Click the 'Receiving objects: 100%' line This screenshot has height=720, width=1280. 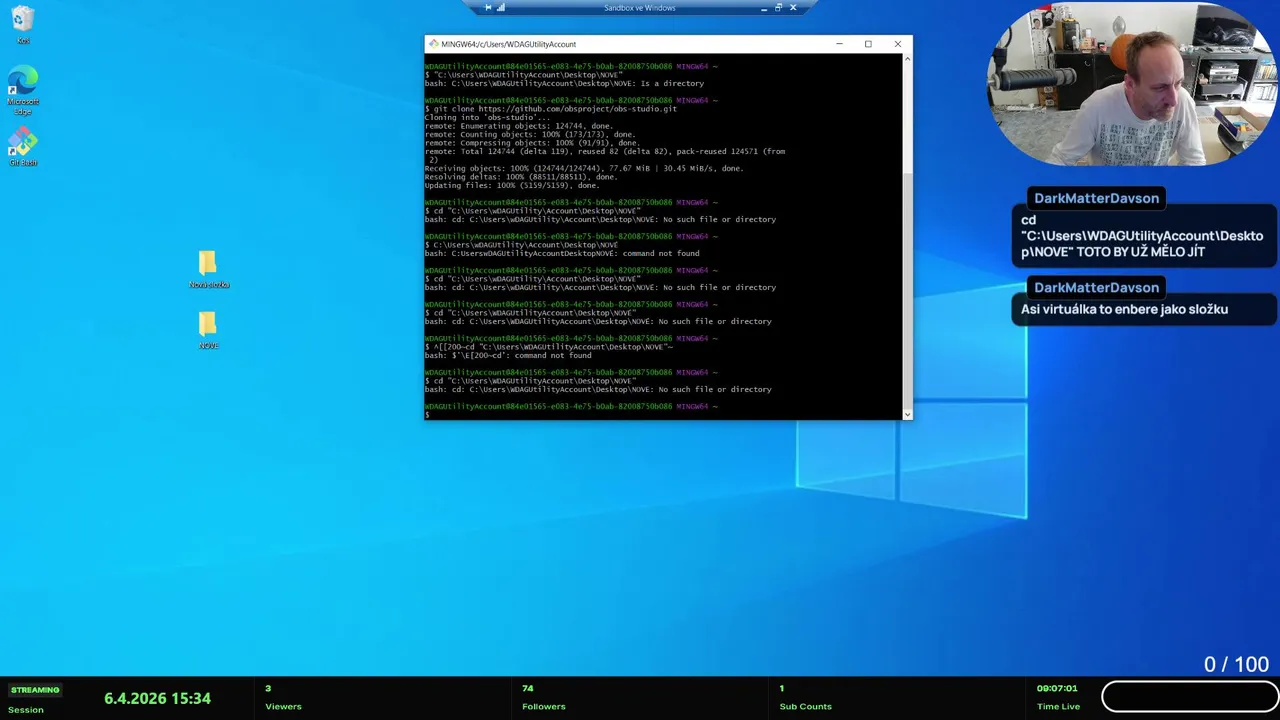tap(584, 168)
